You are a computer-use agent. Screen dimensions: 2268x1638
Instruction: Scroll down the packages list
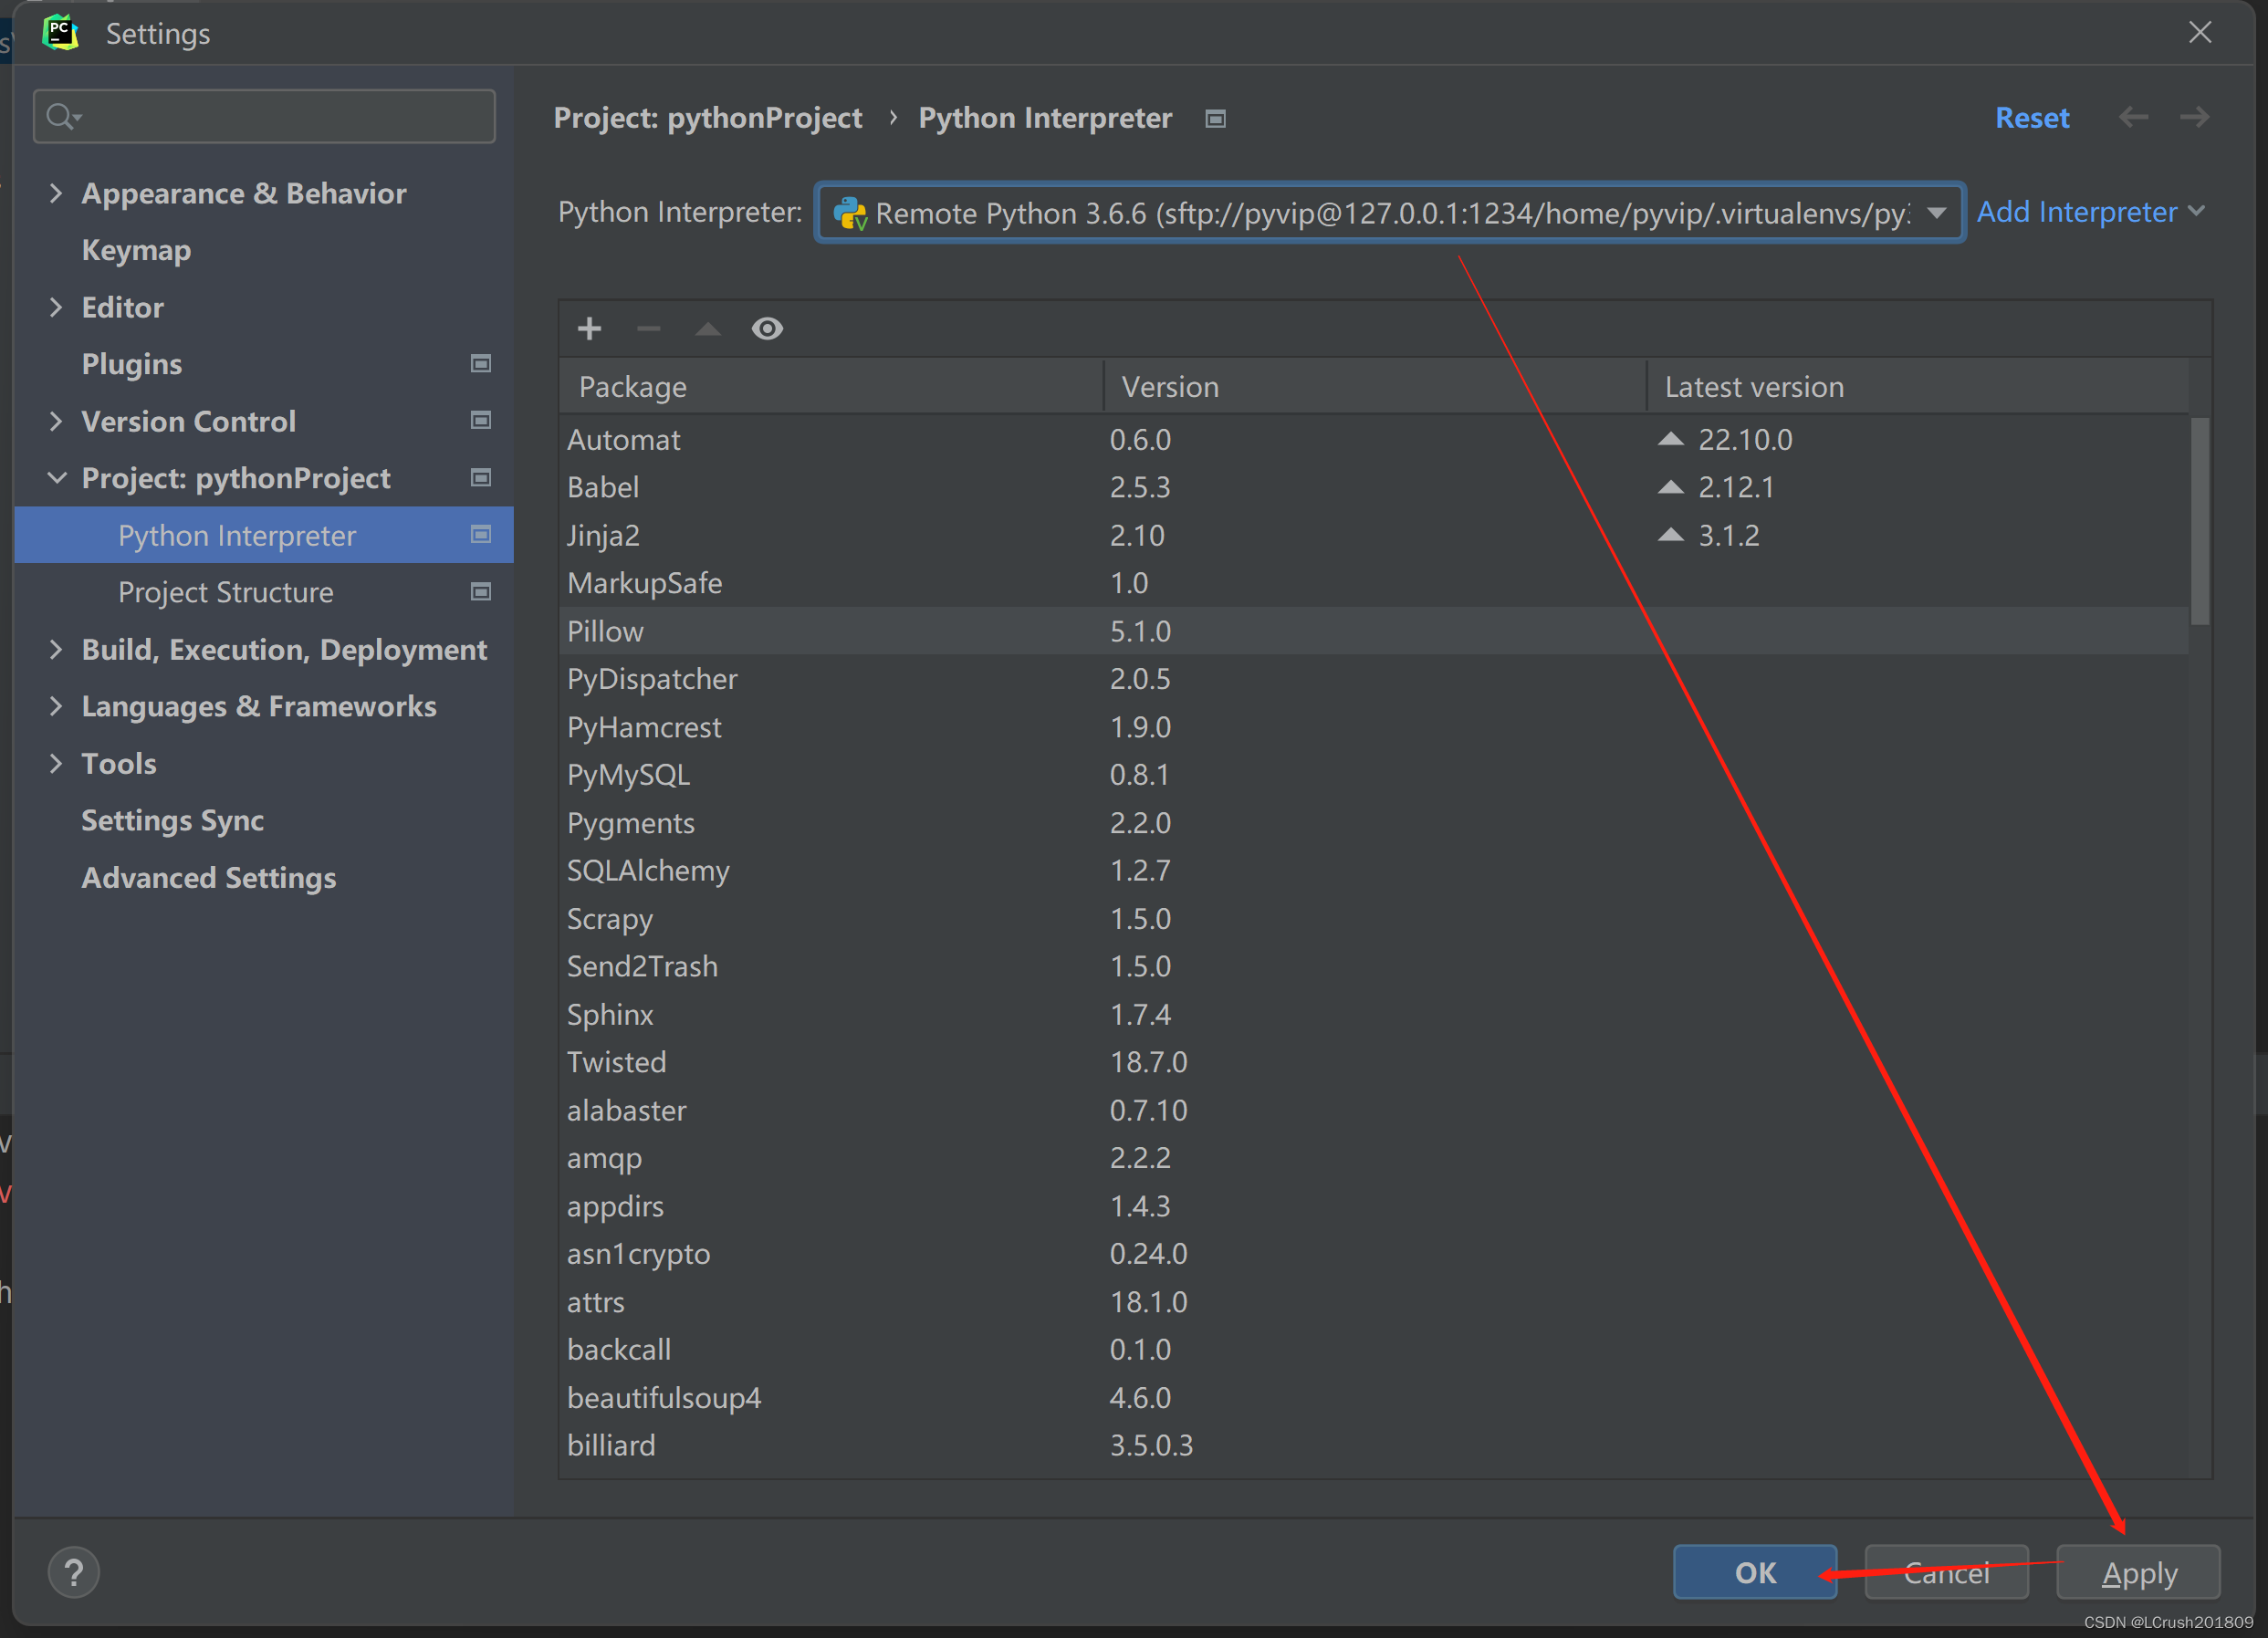click(2215, 1057)
